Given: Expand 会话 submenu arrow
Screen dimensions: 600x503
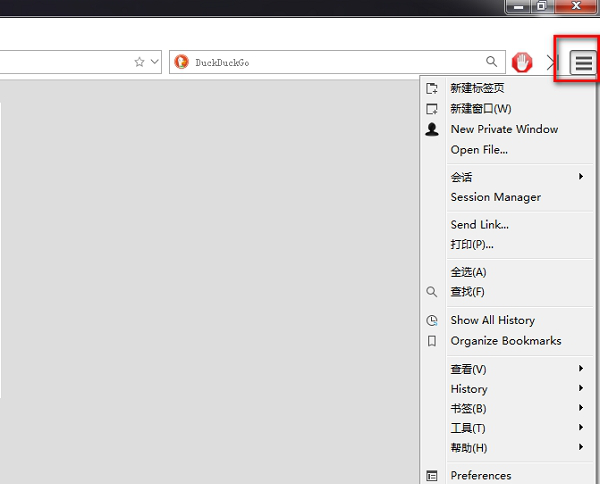Looking at the screenshot, I should coord(581,176).
